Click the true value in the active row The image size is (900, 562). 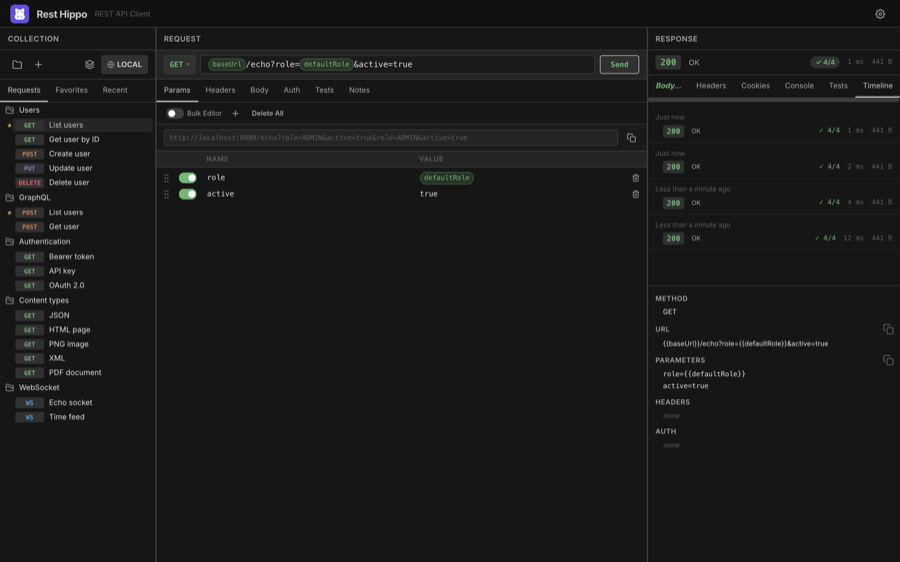(x=429, y=194)
